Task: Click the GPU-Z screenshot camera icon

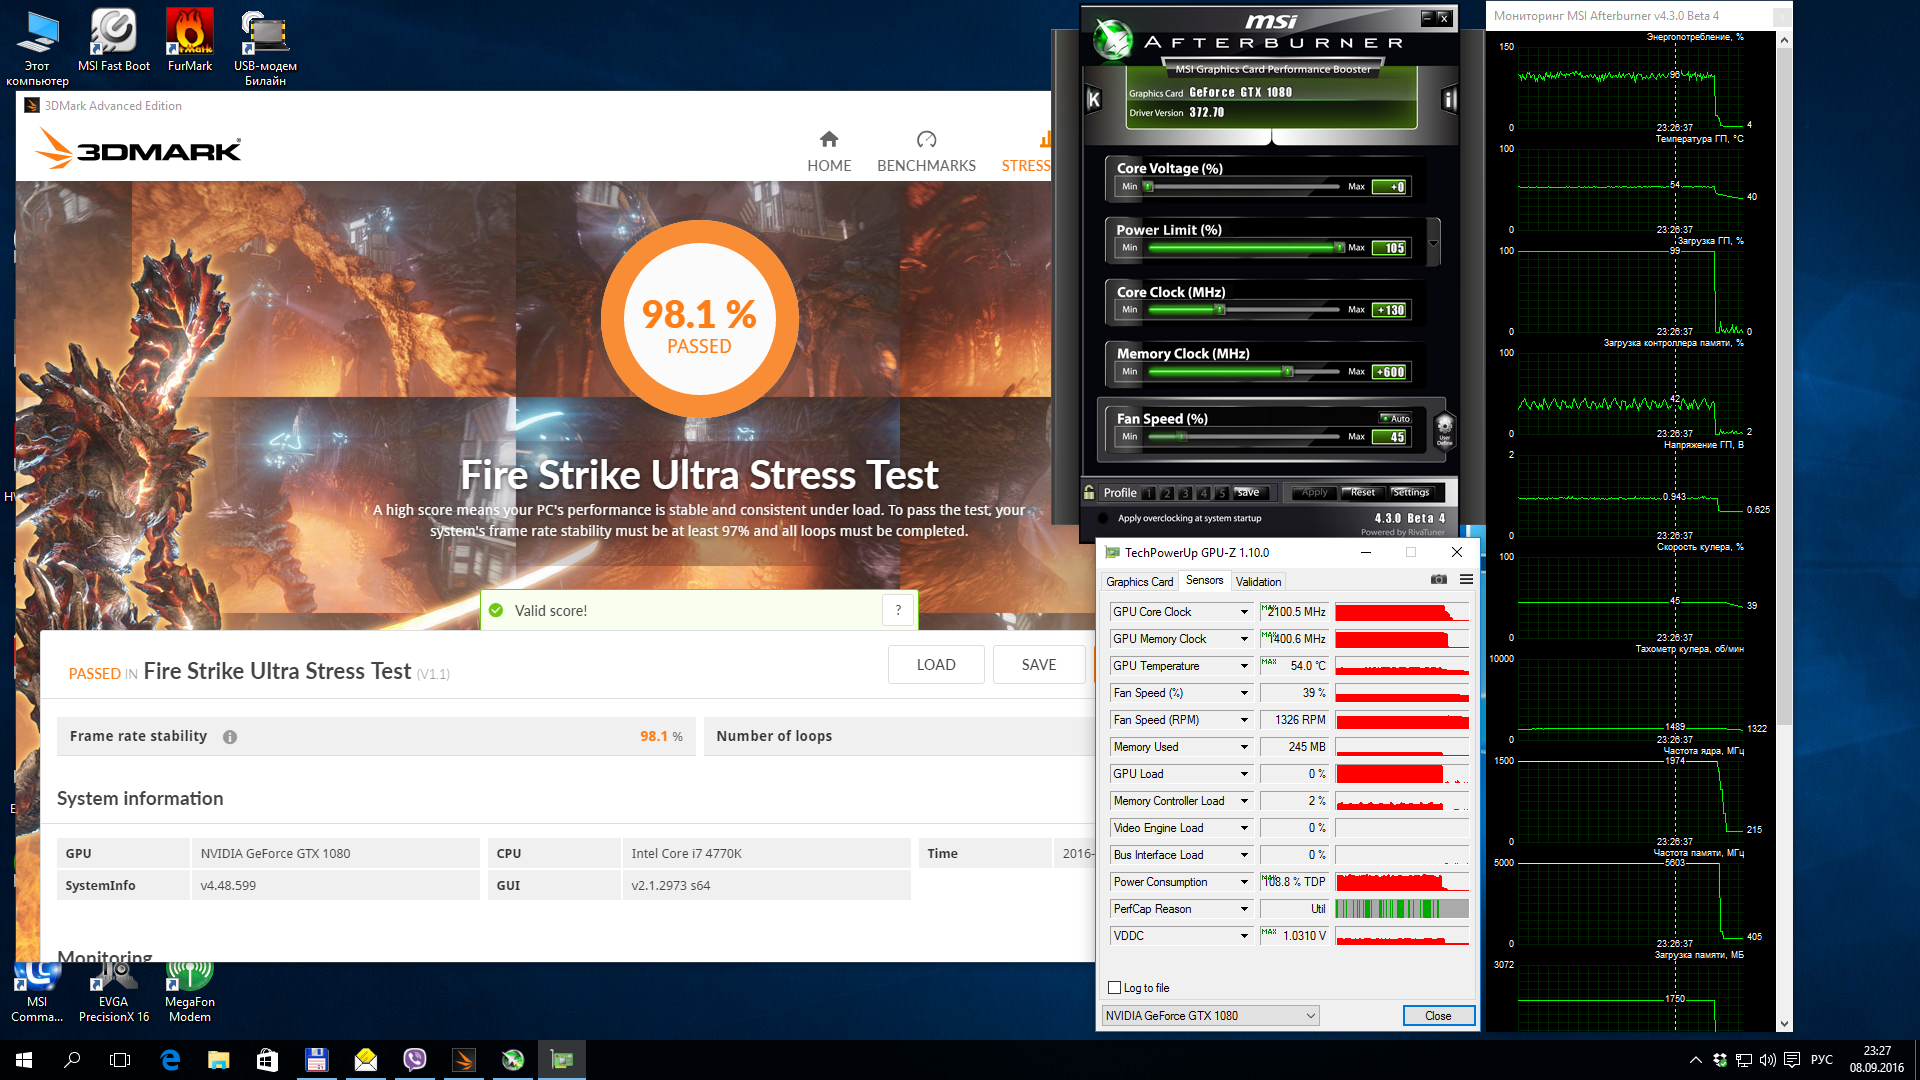Action: (1438, 580)
